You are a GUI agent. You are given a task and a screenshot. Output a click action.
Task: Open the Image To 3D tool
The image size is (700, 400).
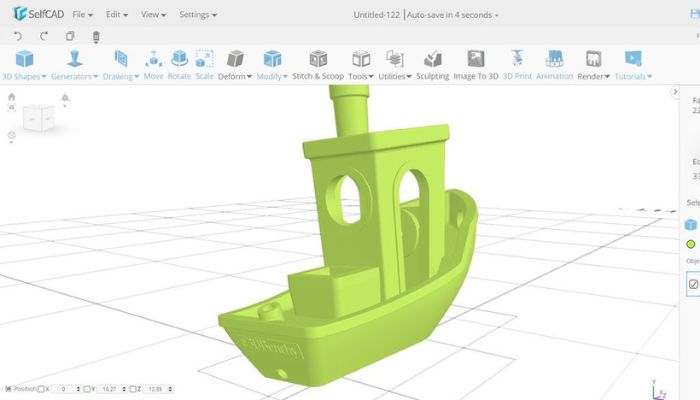[x=476, y=65]
